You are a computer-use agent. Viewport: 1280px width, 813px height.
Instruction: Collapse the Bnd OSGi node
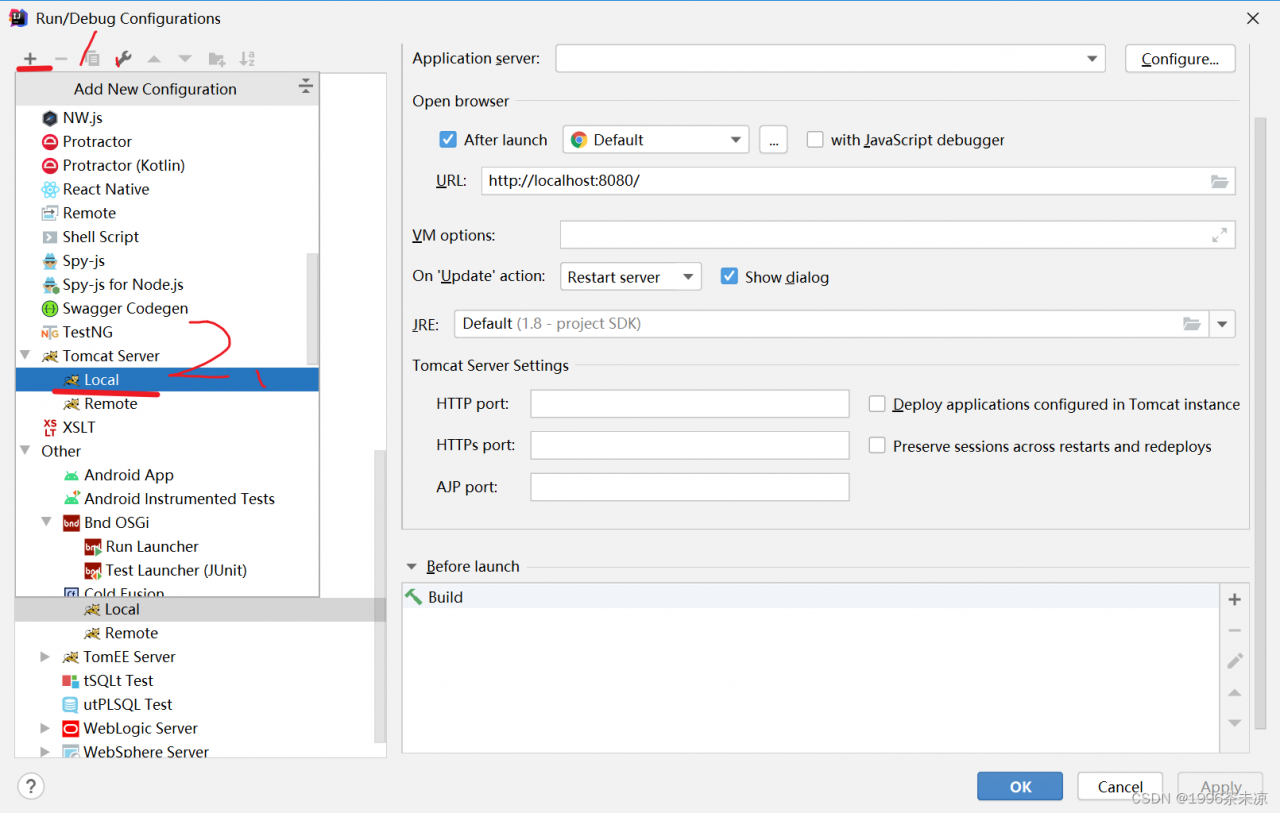46,522
